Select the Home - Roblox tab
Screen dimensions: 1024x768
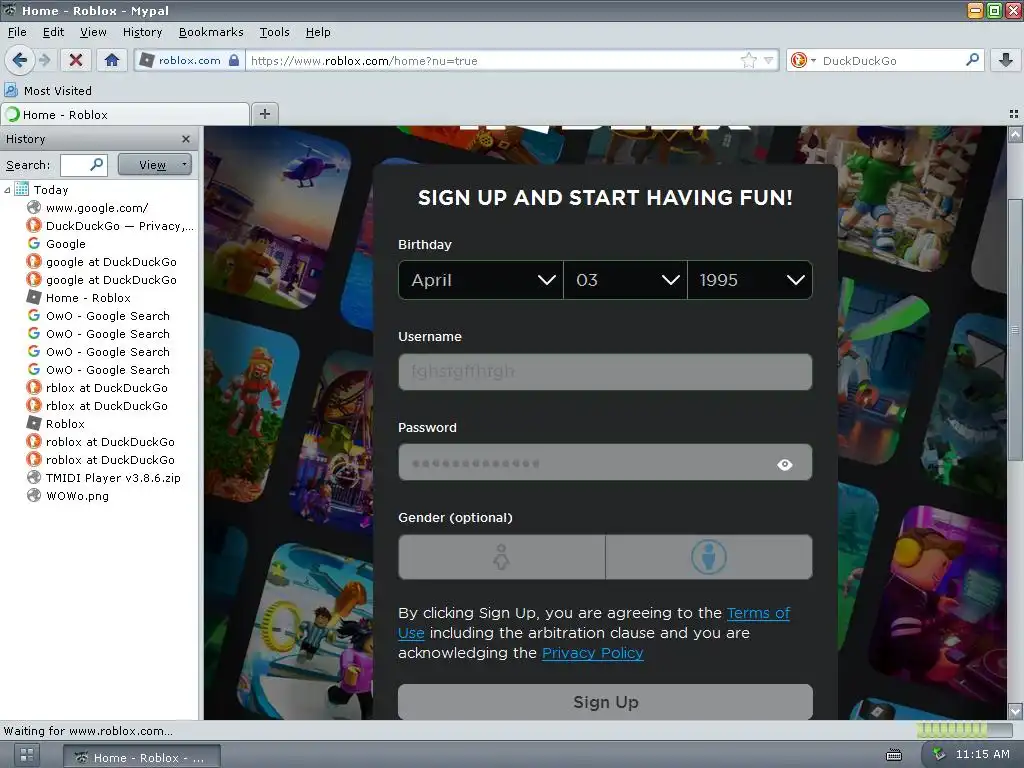click(125, 115)
